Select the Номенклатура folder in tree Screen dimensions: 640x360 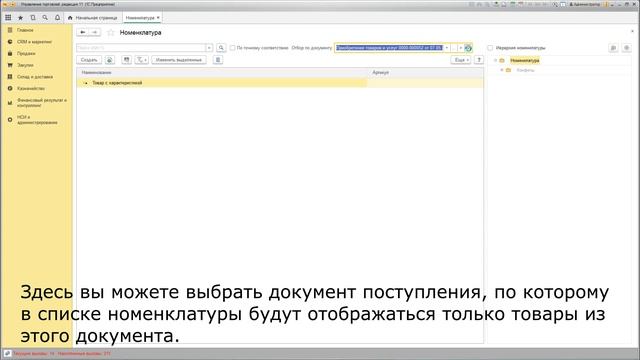coord(525,60)
